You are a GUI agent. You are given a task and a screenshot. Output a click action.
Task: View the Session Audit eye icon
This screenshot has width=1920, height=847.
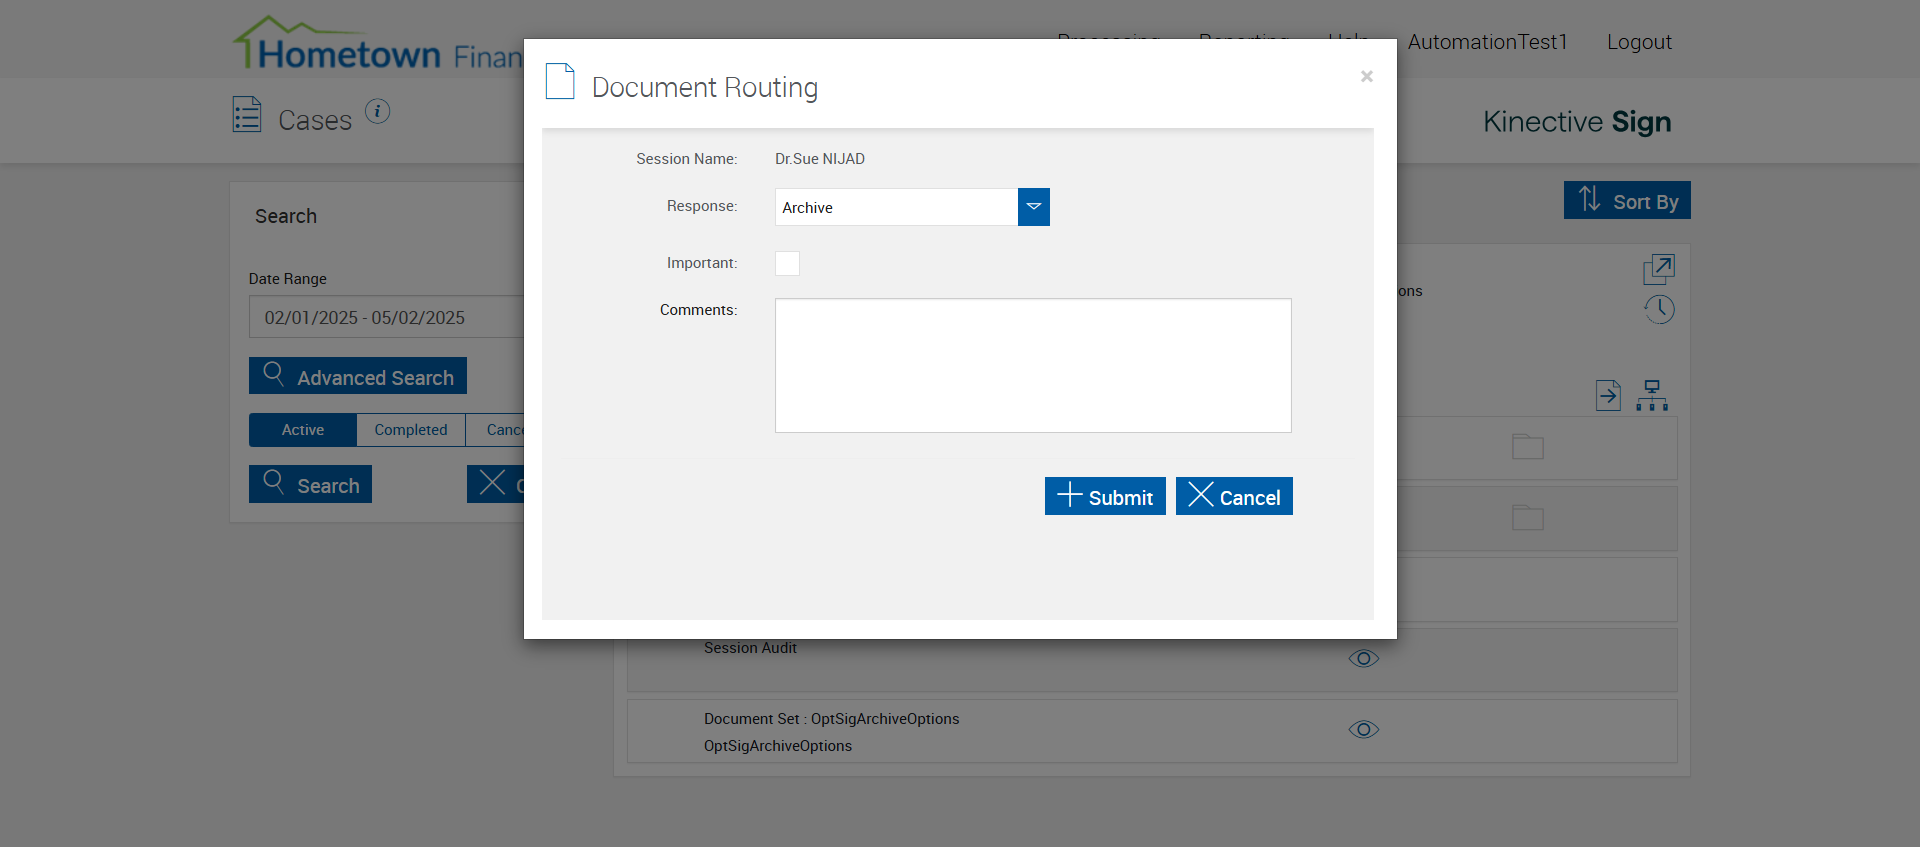pos(1363,658)
